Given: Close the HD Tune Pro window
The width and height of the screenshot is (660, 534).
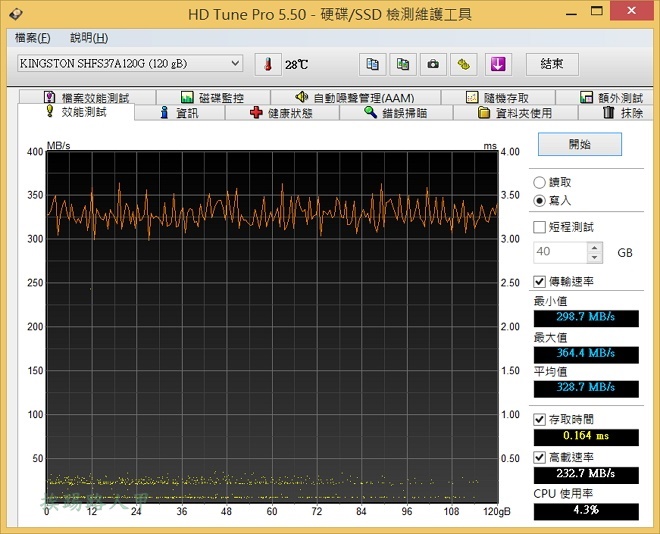Looking at the screenshot, I should (x=631, y=11).
